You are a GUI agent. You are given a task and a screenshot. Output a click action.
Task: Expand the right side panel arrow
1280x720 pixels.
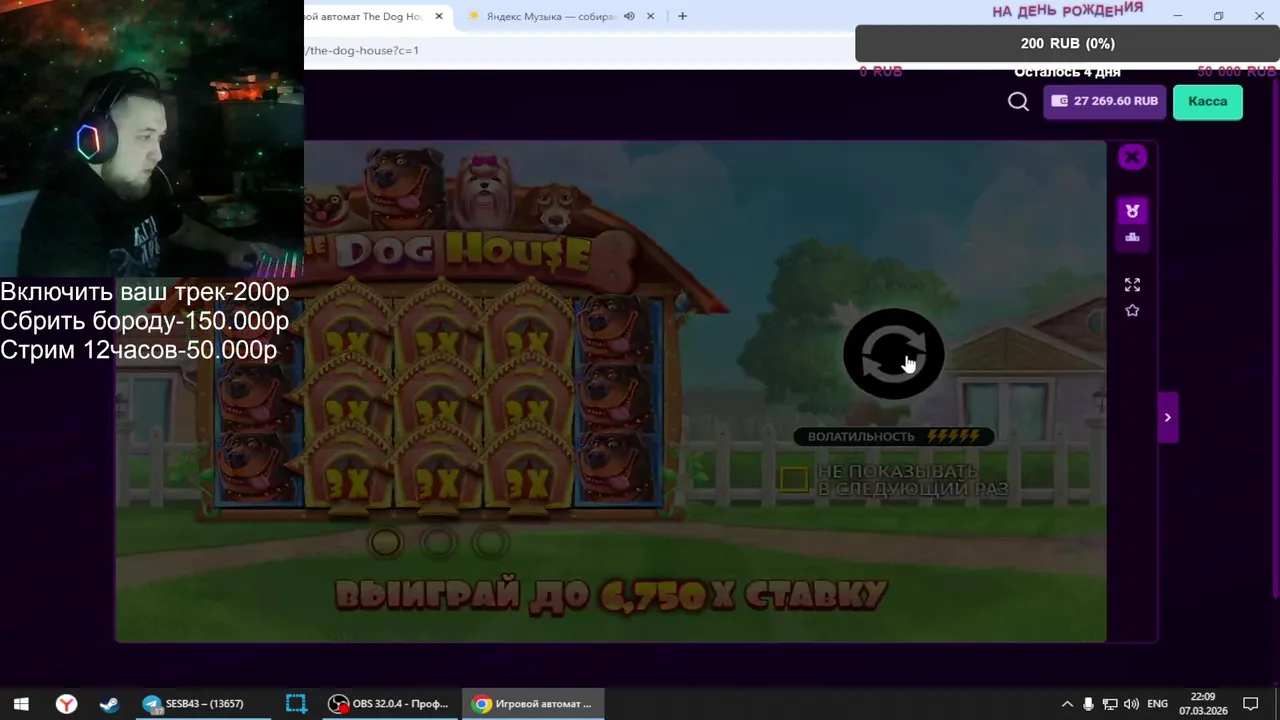pos(1167,417)
